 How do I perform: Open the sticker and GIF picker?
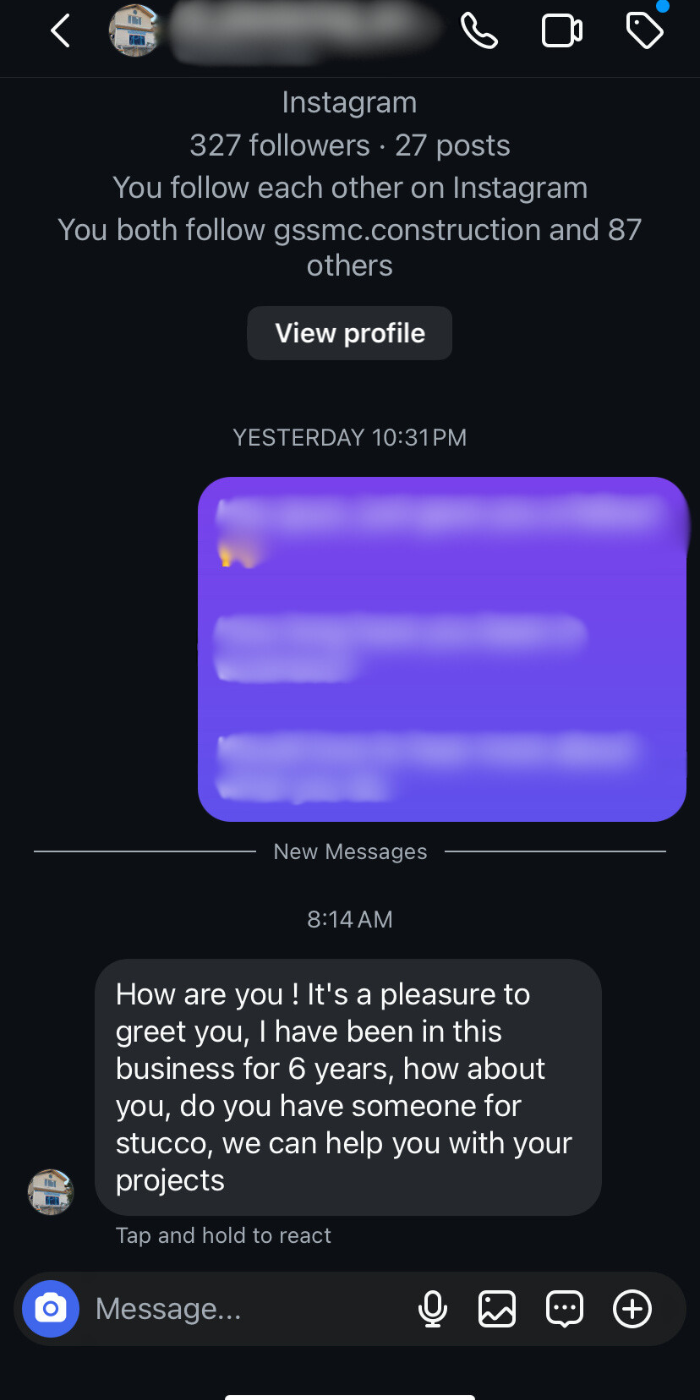pyautogui.click(x=564, y=1308)
